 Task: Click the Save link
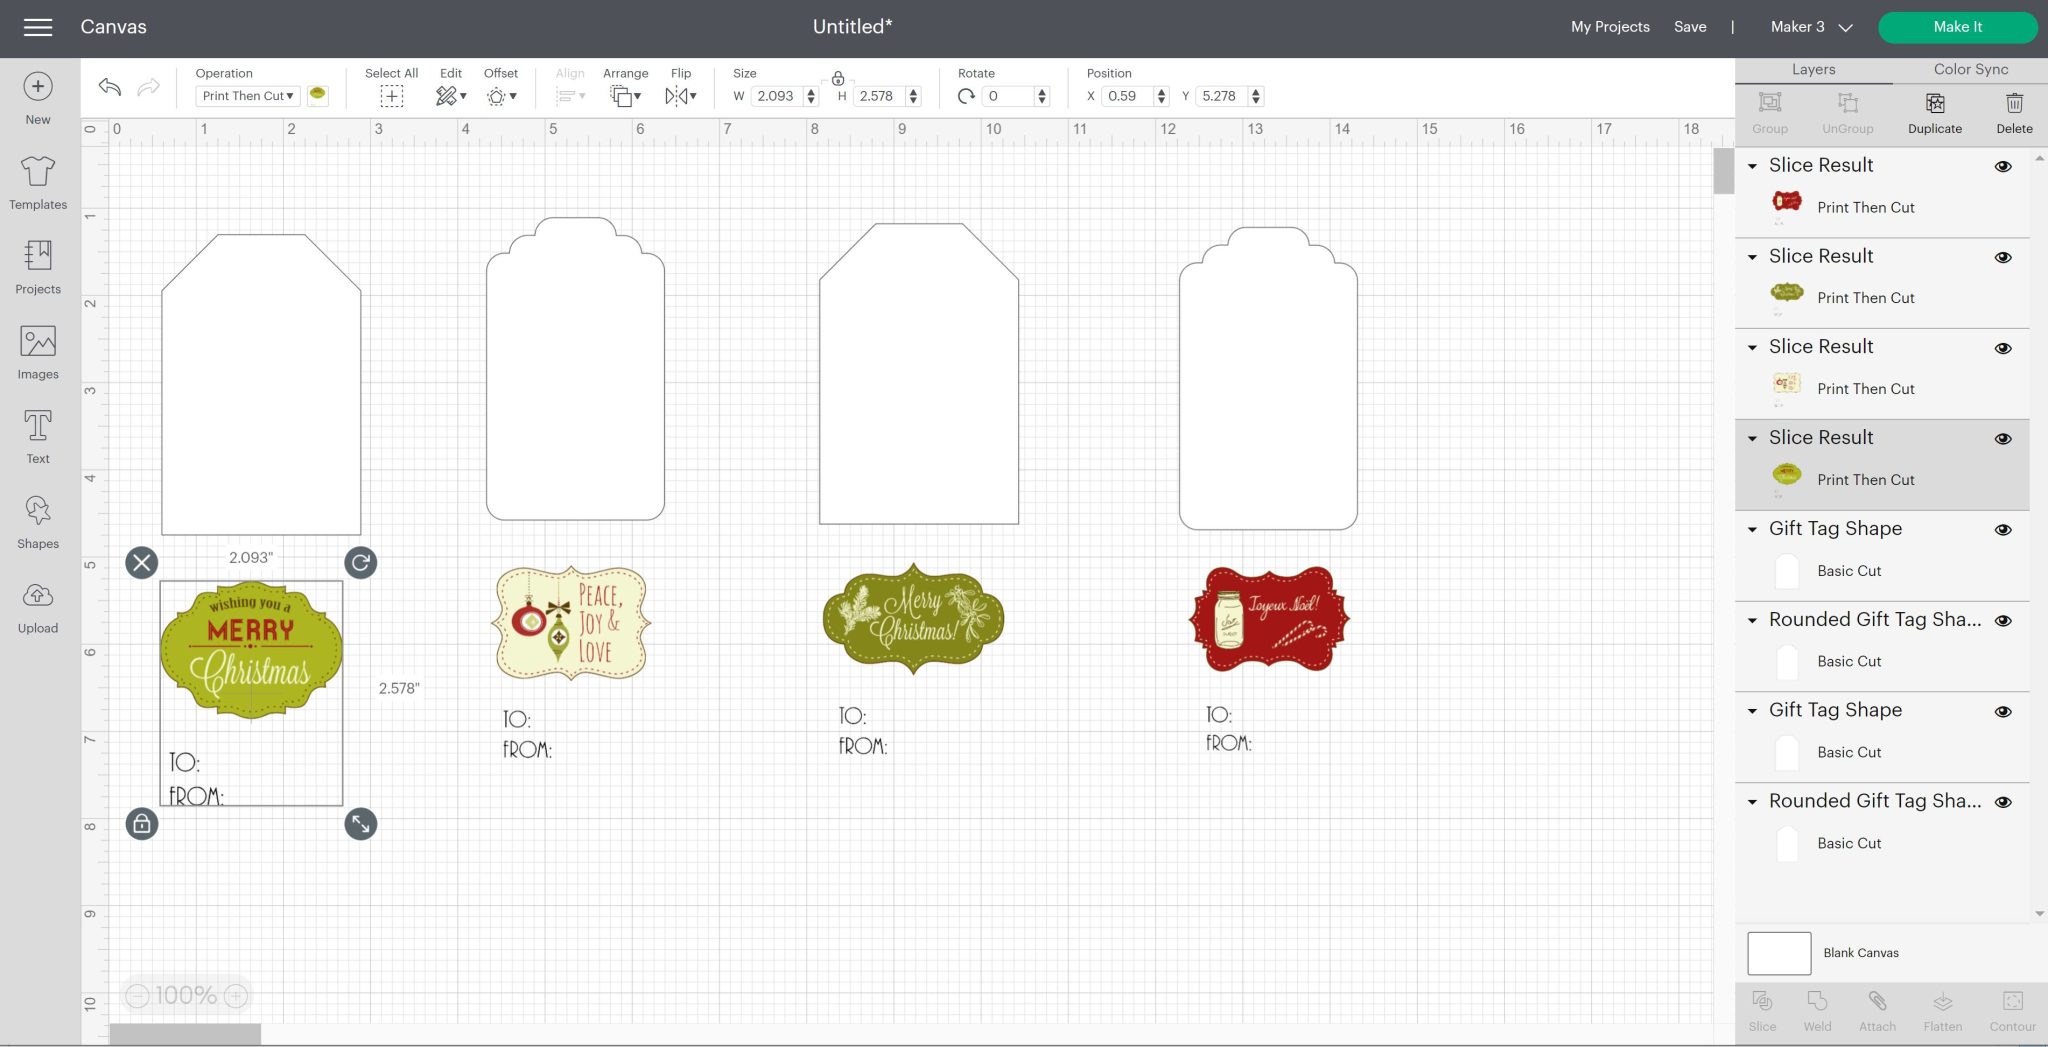[1690, 27]
